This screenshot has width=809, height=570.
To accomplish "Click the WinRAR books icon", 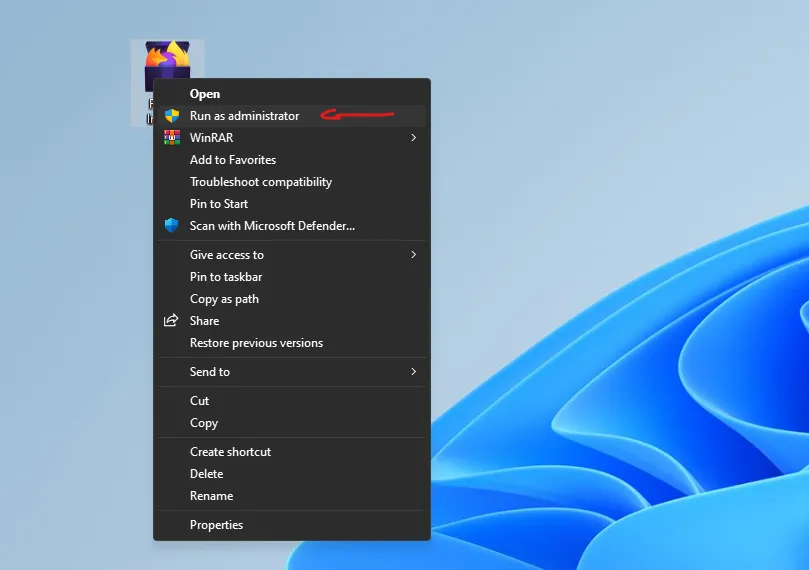I will coord(171,138).
